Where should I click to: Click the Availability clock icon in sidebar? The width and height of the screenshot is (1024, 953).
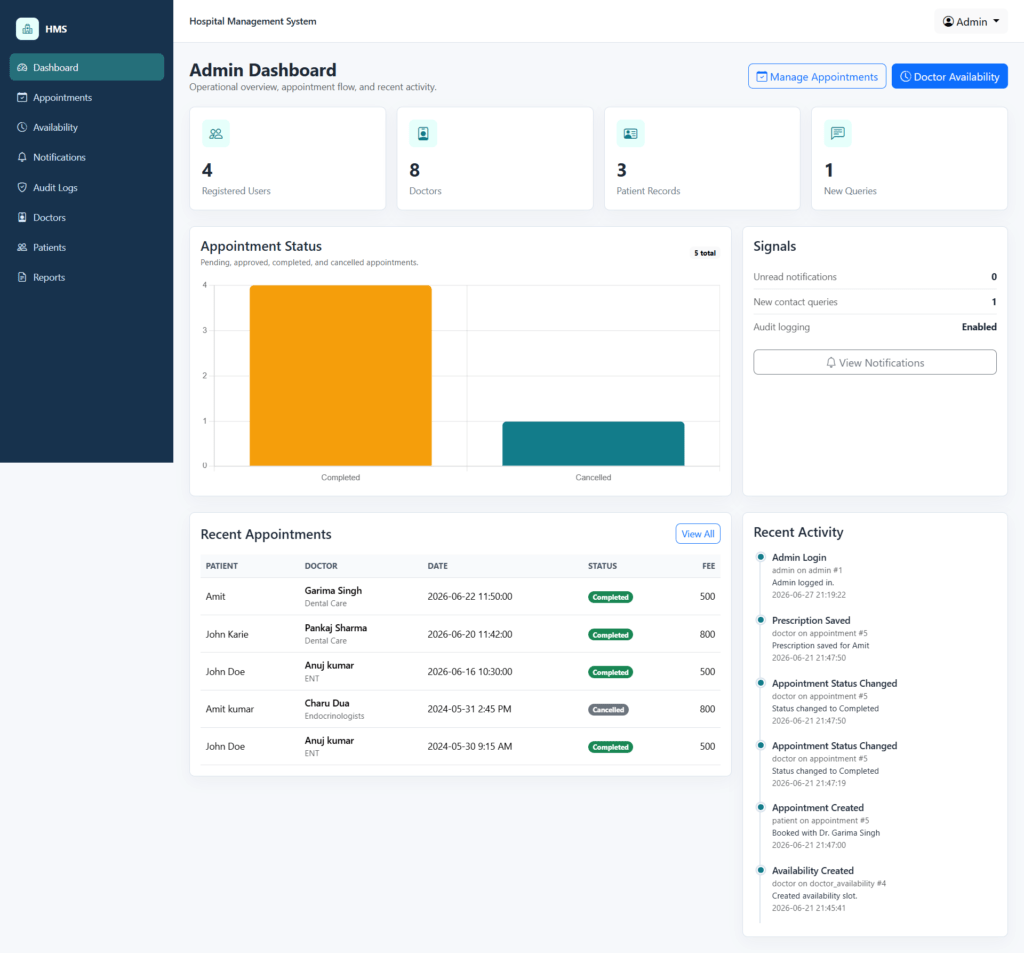tap(22, 127)
